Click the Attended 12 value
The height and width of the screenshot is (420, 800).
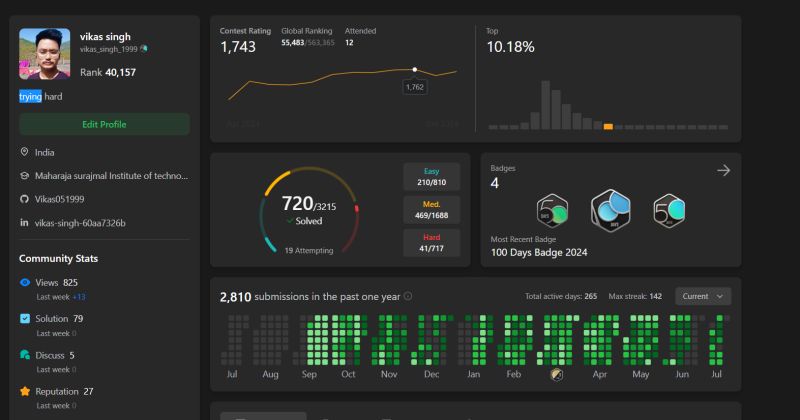[349, 43]
